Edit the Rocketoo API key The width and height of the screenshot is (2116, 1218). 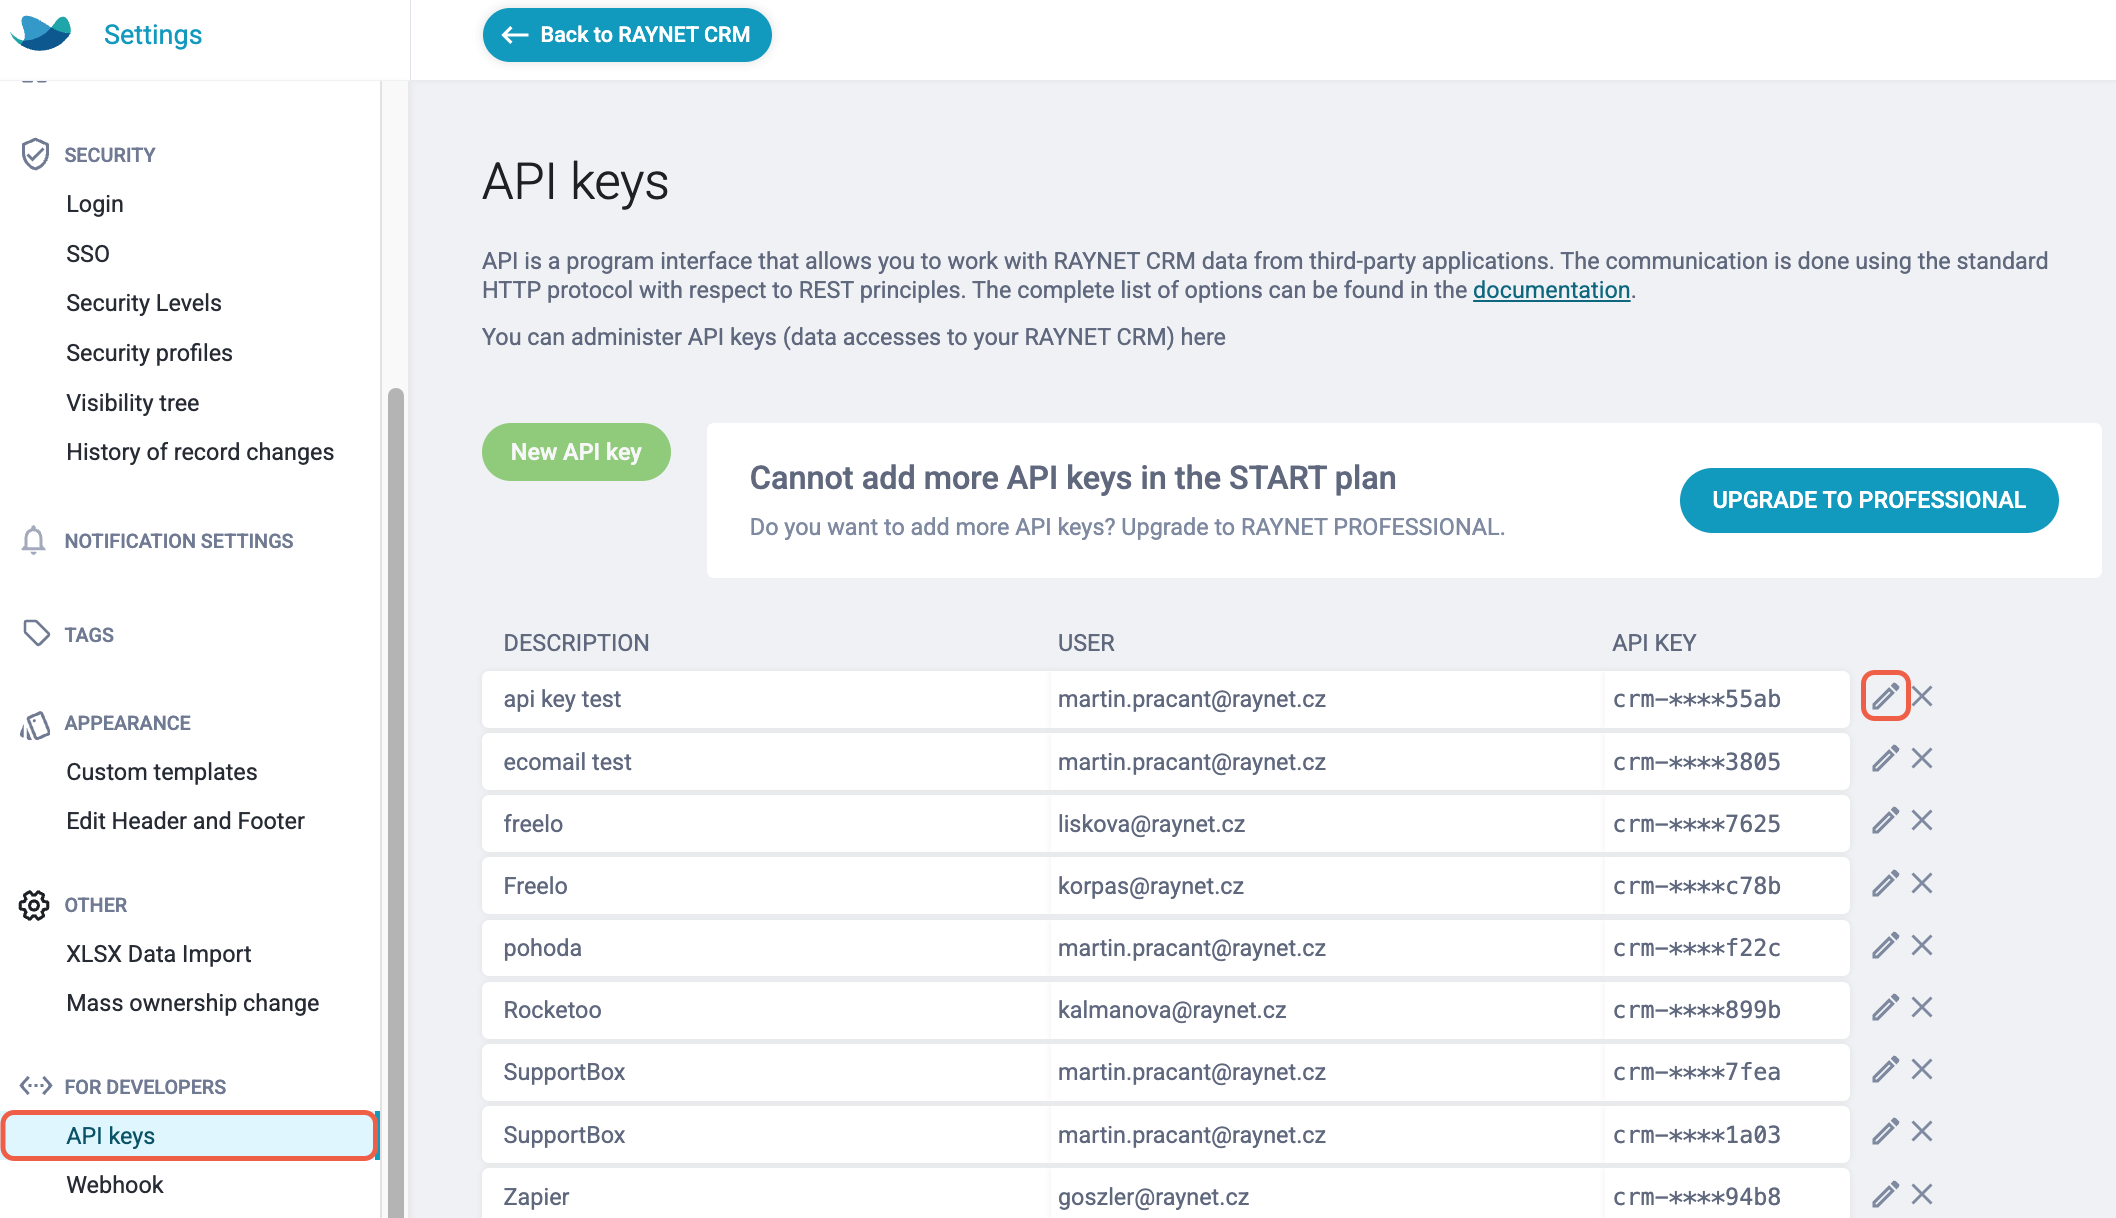[1885, 1008]
